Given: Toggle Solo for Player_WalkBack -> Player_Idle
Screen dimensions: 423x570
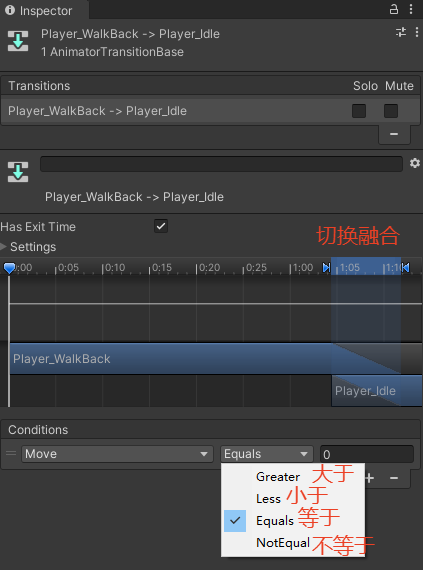Looking at the screenshot, I should [x=359, y=111].
